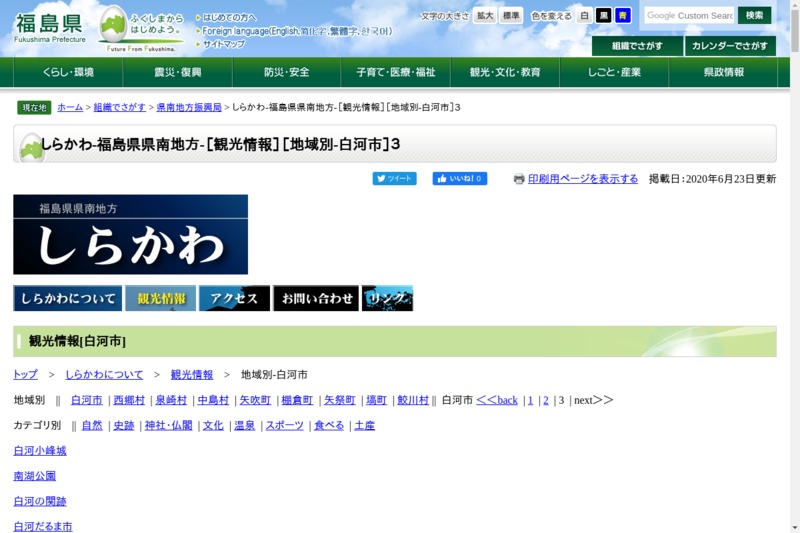Enlarge text size with 拡大 button
Image resolution: width=800 pixels, height=533 pixels.
484,16
